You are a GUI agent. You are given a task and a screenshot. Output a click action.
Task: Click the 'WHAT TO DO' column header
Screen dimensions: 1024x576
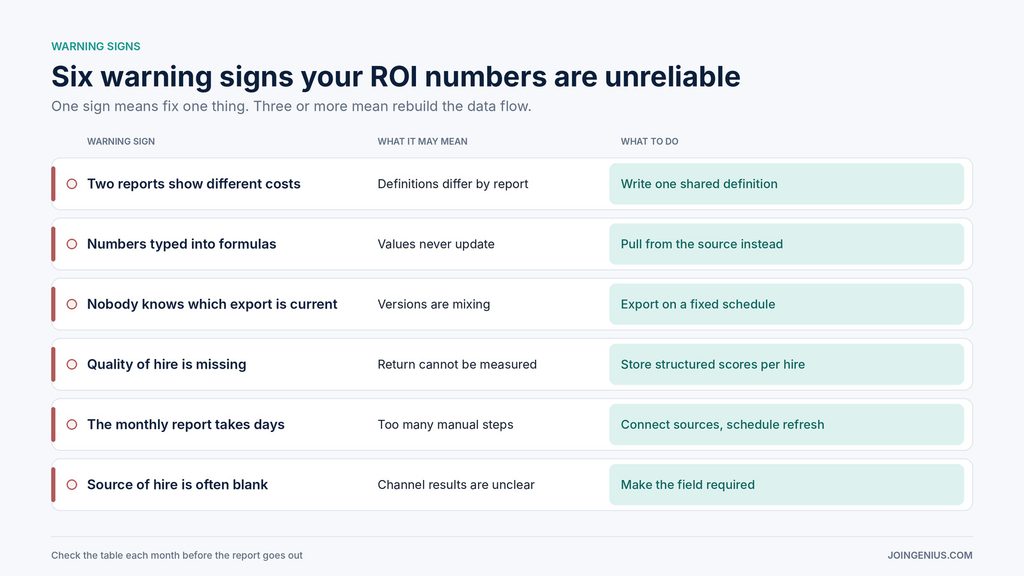(649, 141)
